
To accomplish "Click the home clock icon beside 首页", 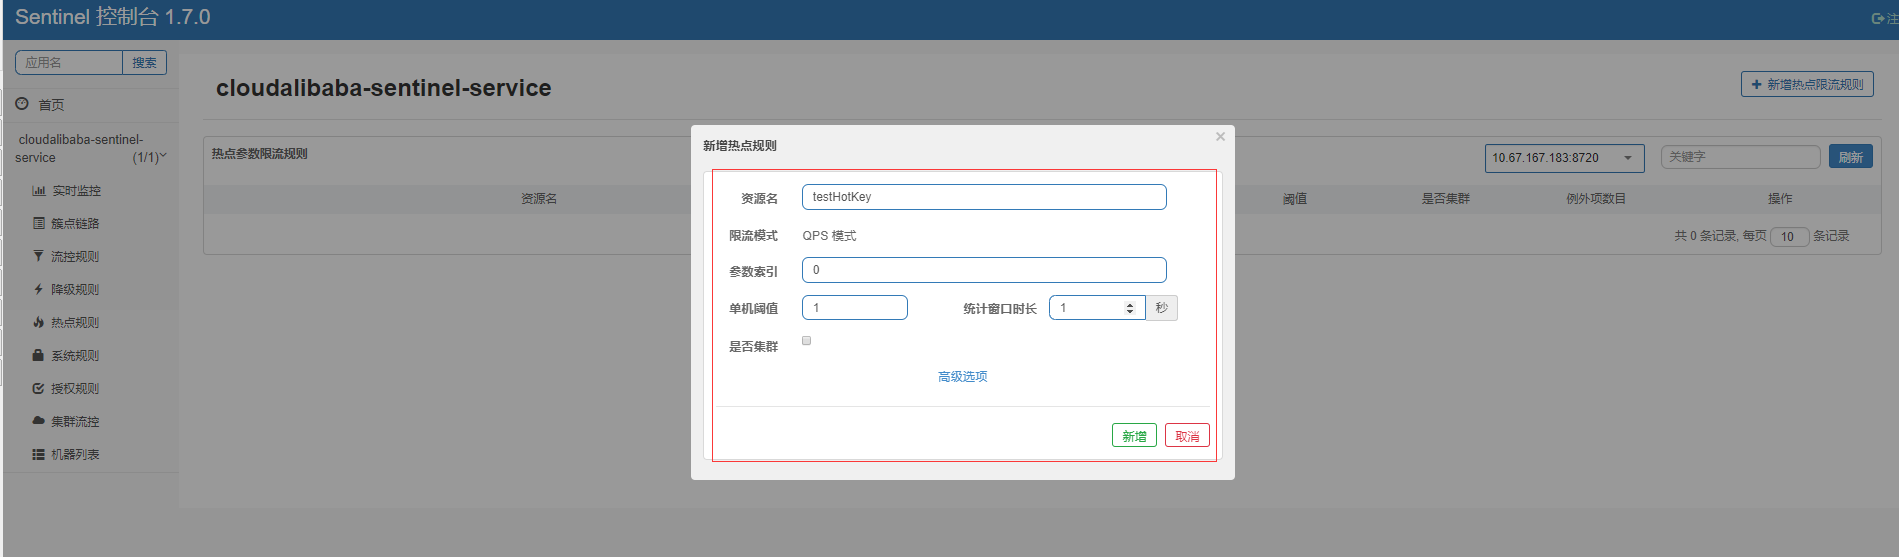I will pos(22,104).
